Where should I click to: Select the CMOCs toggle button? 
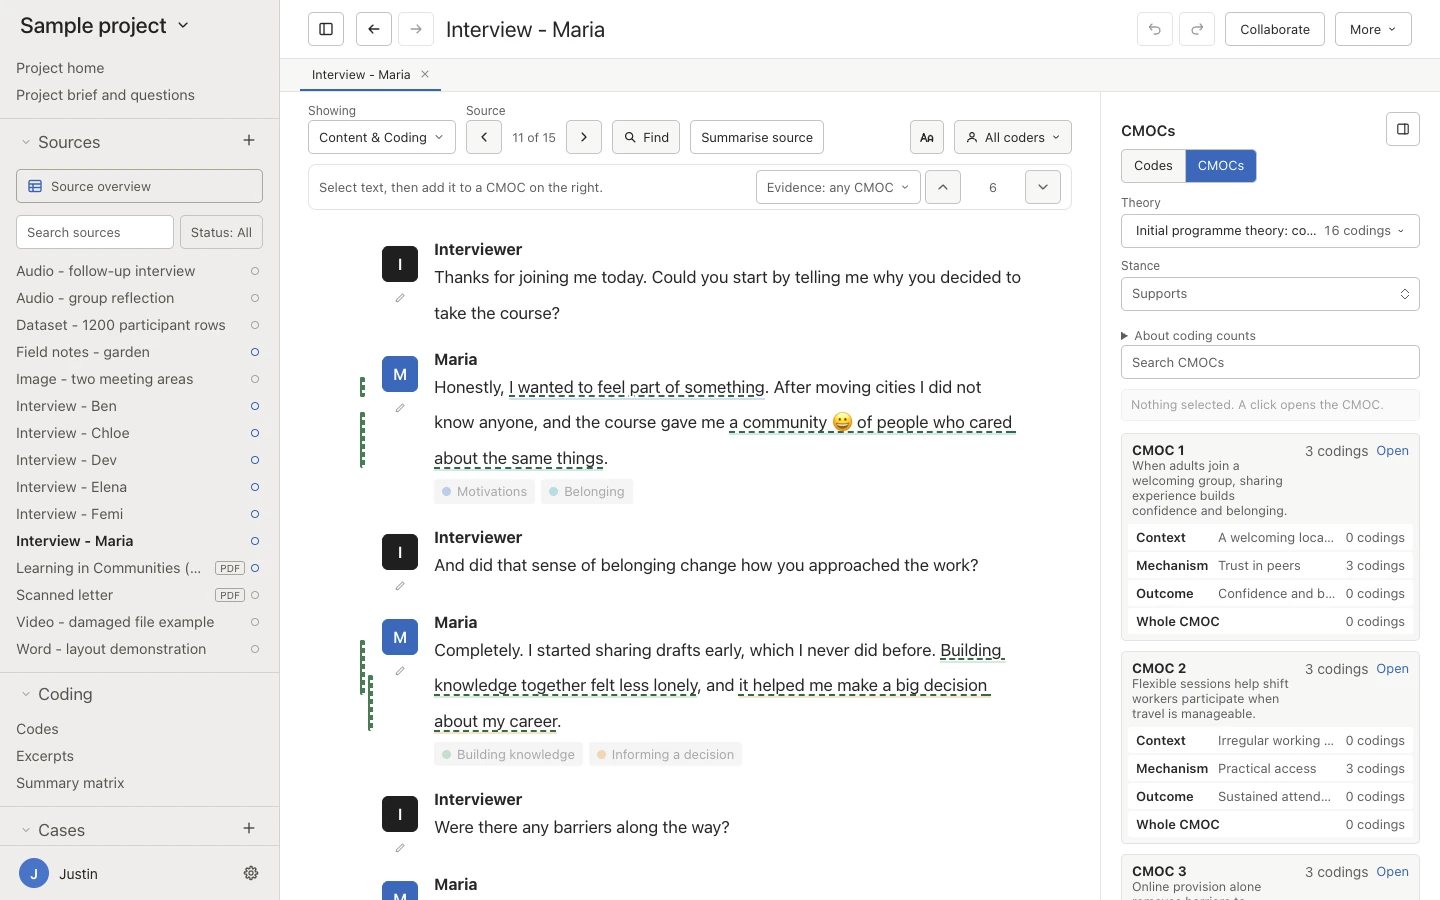click(1221, 166)
